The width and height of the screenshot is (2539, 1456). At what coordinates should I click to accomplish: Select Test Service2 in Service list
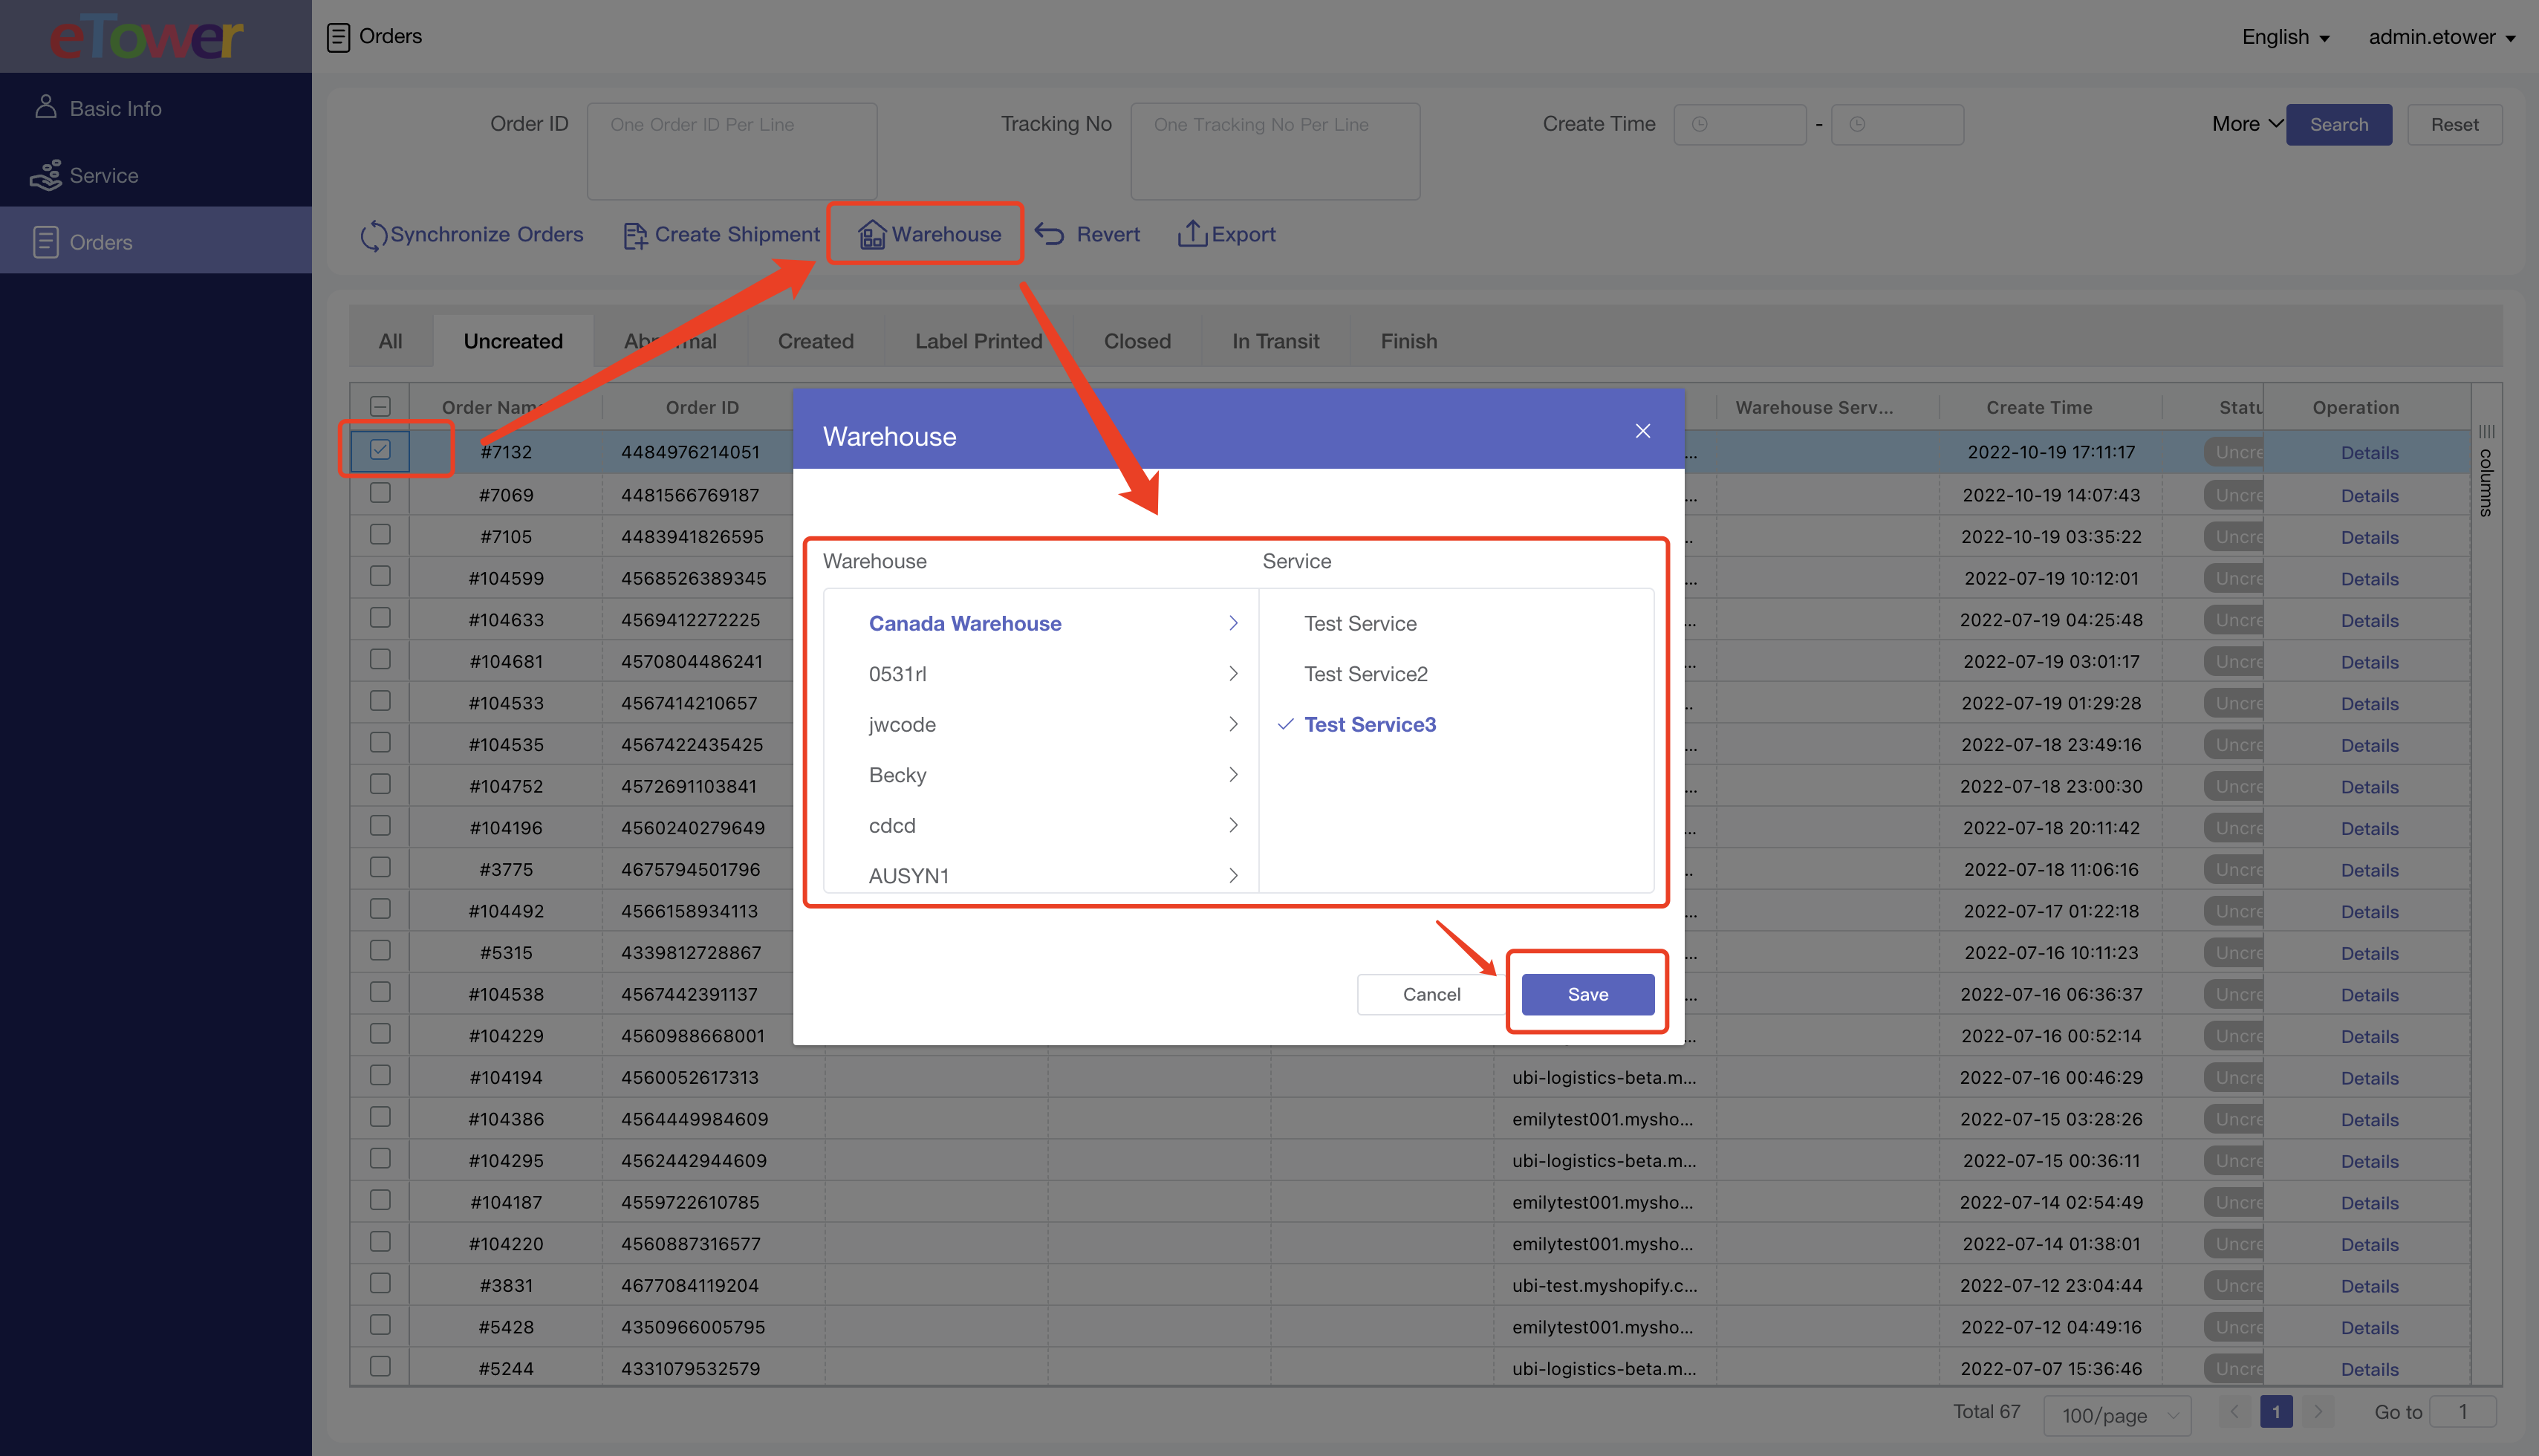click(x=1365, y=674)
